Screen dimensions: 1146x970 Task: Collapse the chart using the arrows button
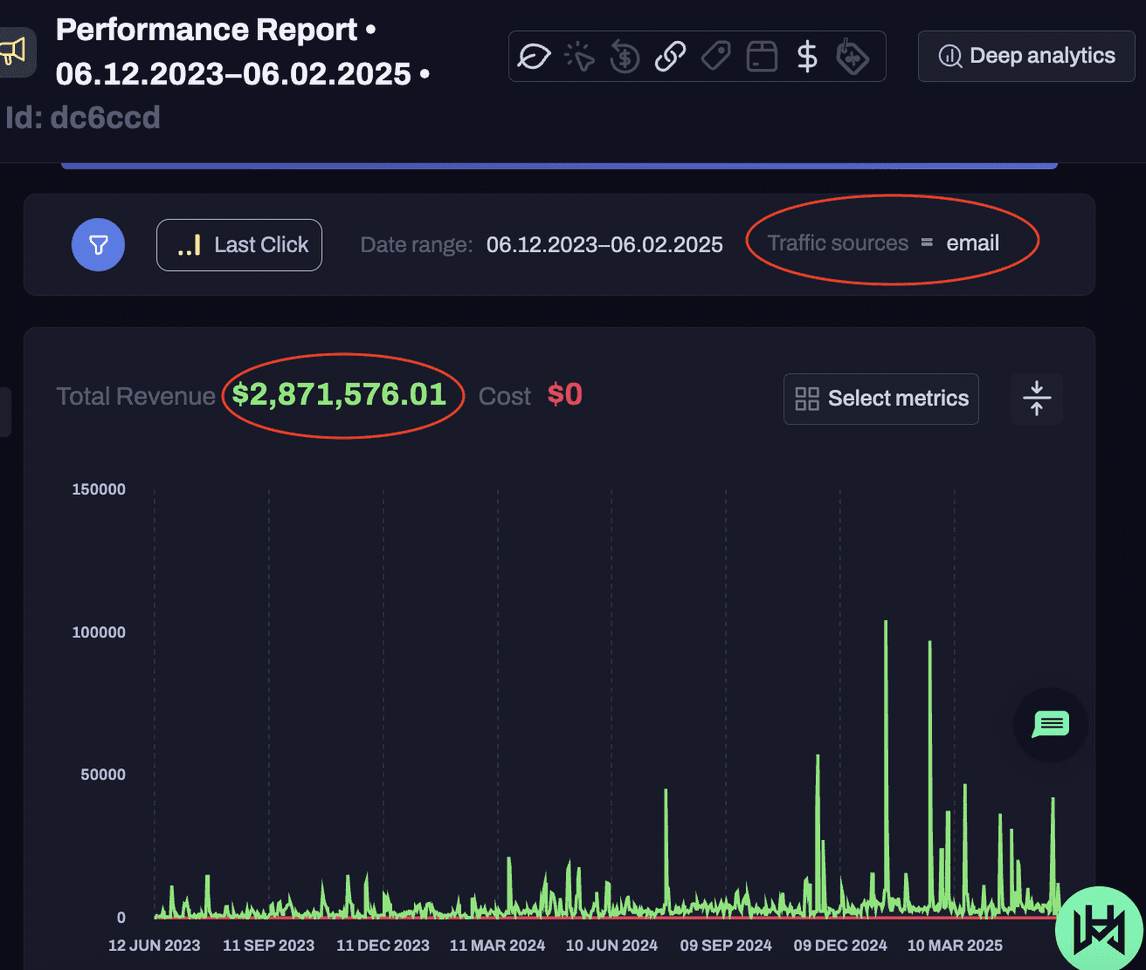pos(1036,398)
